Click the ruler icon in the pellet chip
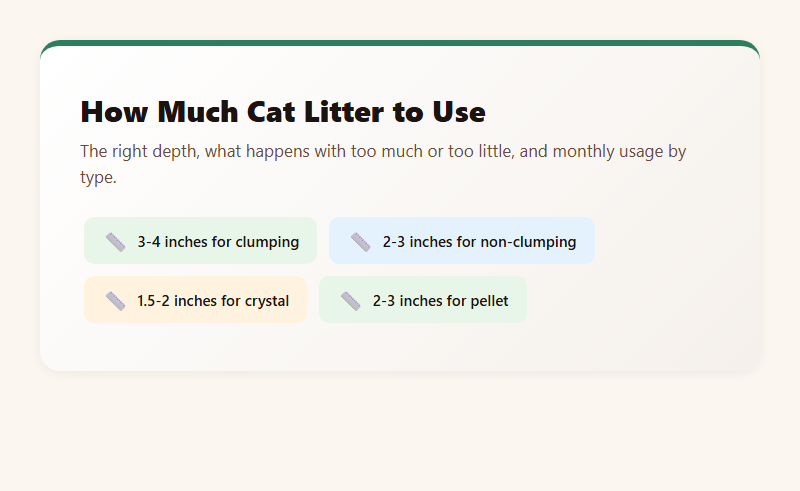The width and height of the screenshot is (800, 491). tap(351, 301)
